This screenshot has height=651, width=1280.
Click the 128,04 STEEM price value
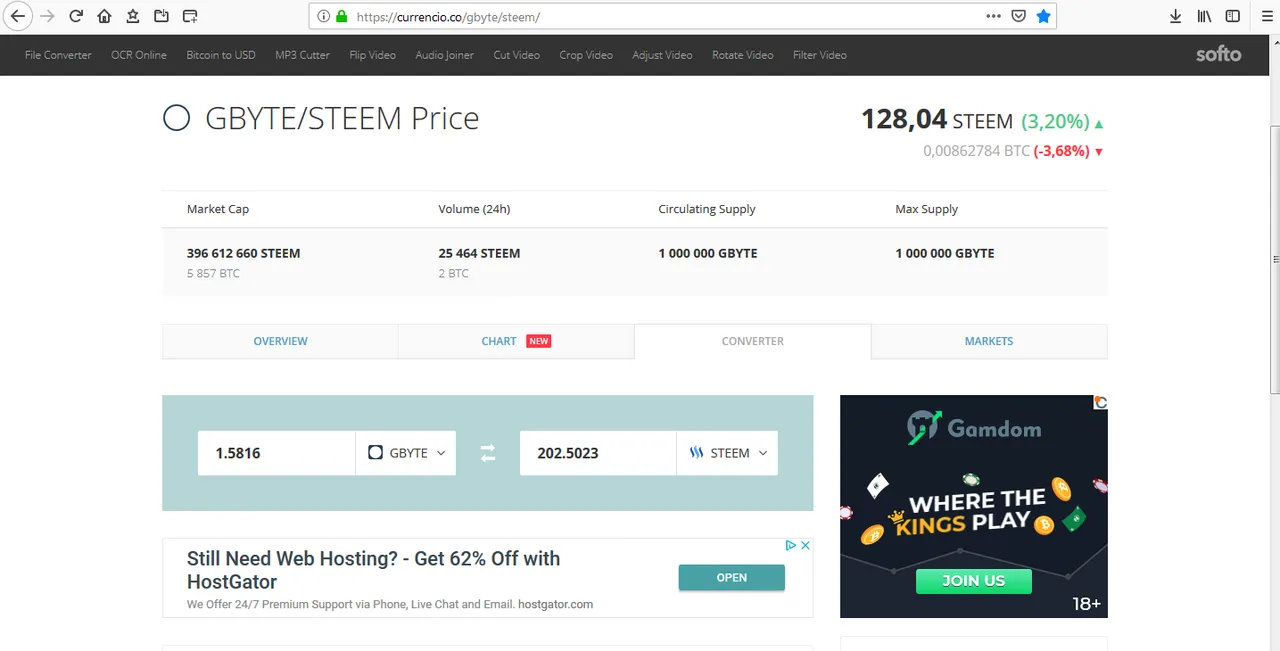937,120
